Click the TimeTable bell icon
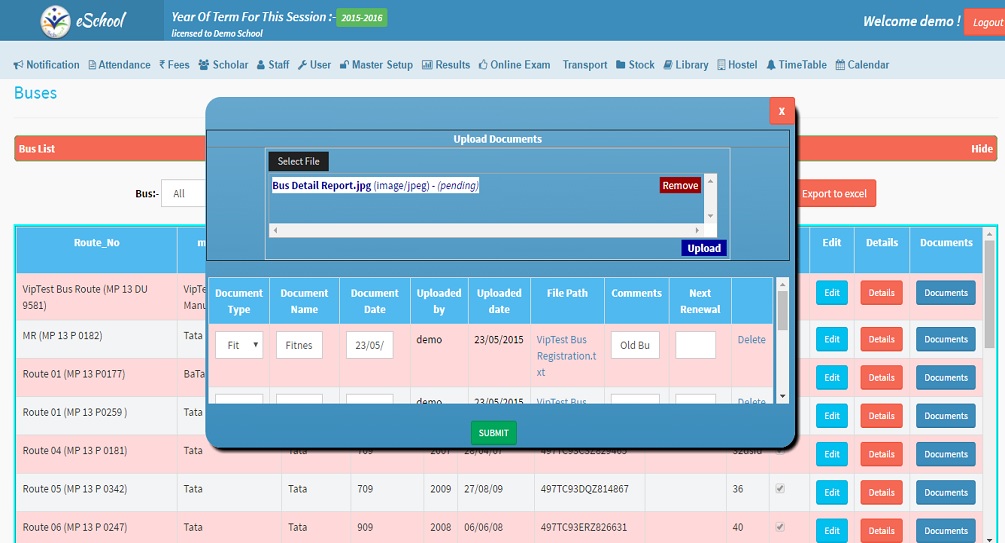The height and width of the screenshot is (543, 1005). click(x=771, y=65)
